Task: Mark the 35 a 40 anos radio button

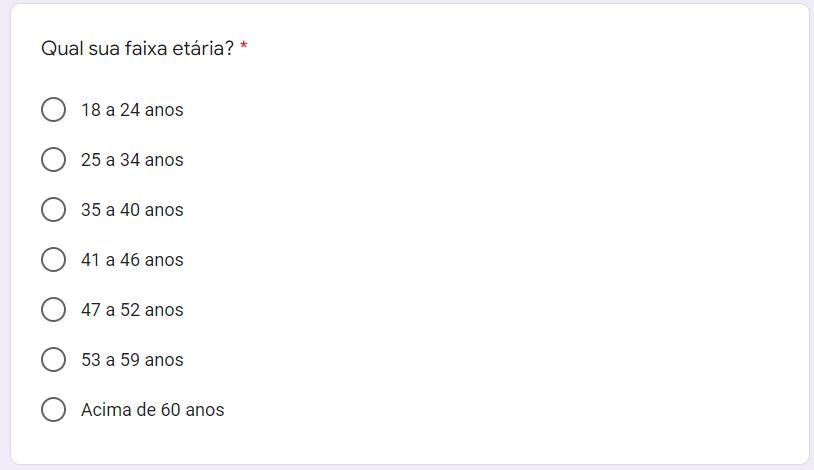Action: (54, 210)
